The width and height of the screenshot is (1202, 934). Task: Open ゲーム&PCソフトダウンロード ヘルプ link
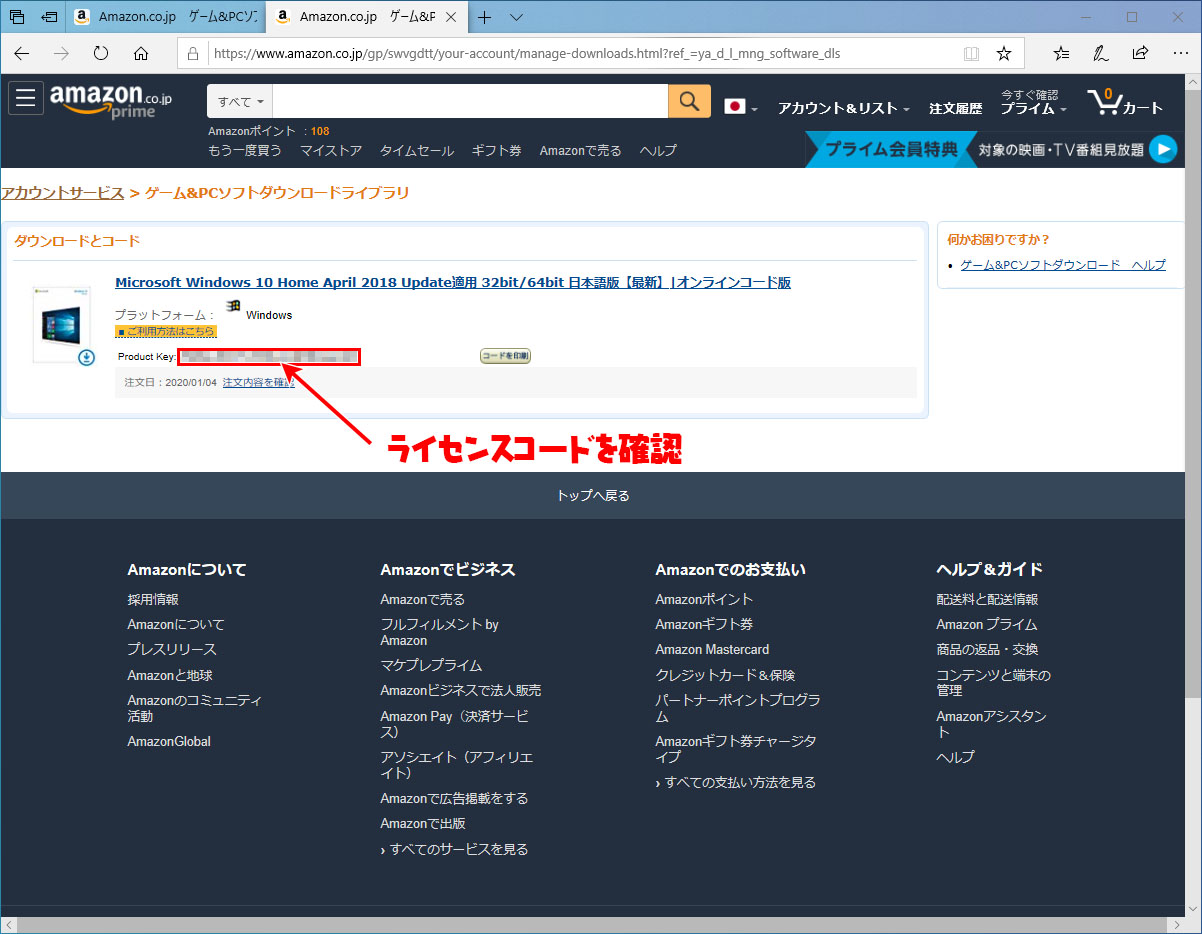coord(1063,265)
